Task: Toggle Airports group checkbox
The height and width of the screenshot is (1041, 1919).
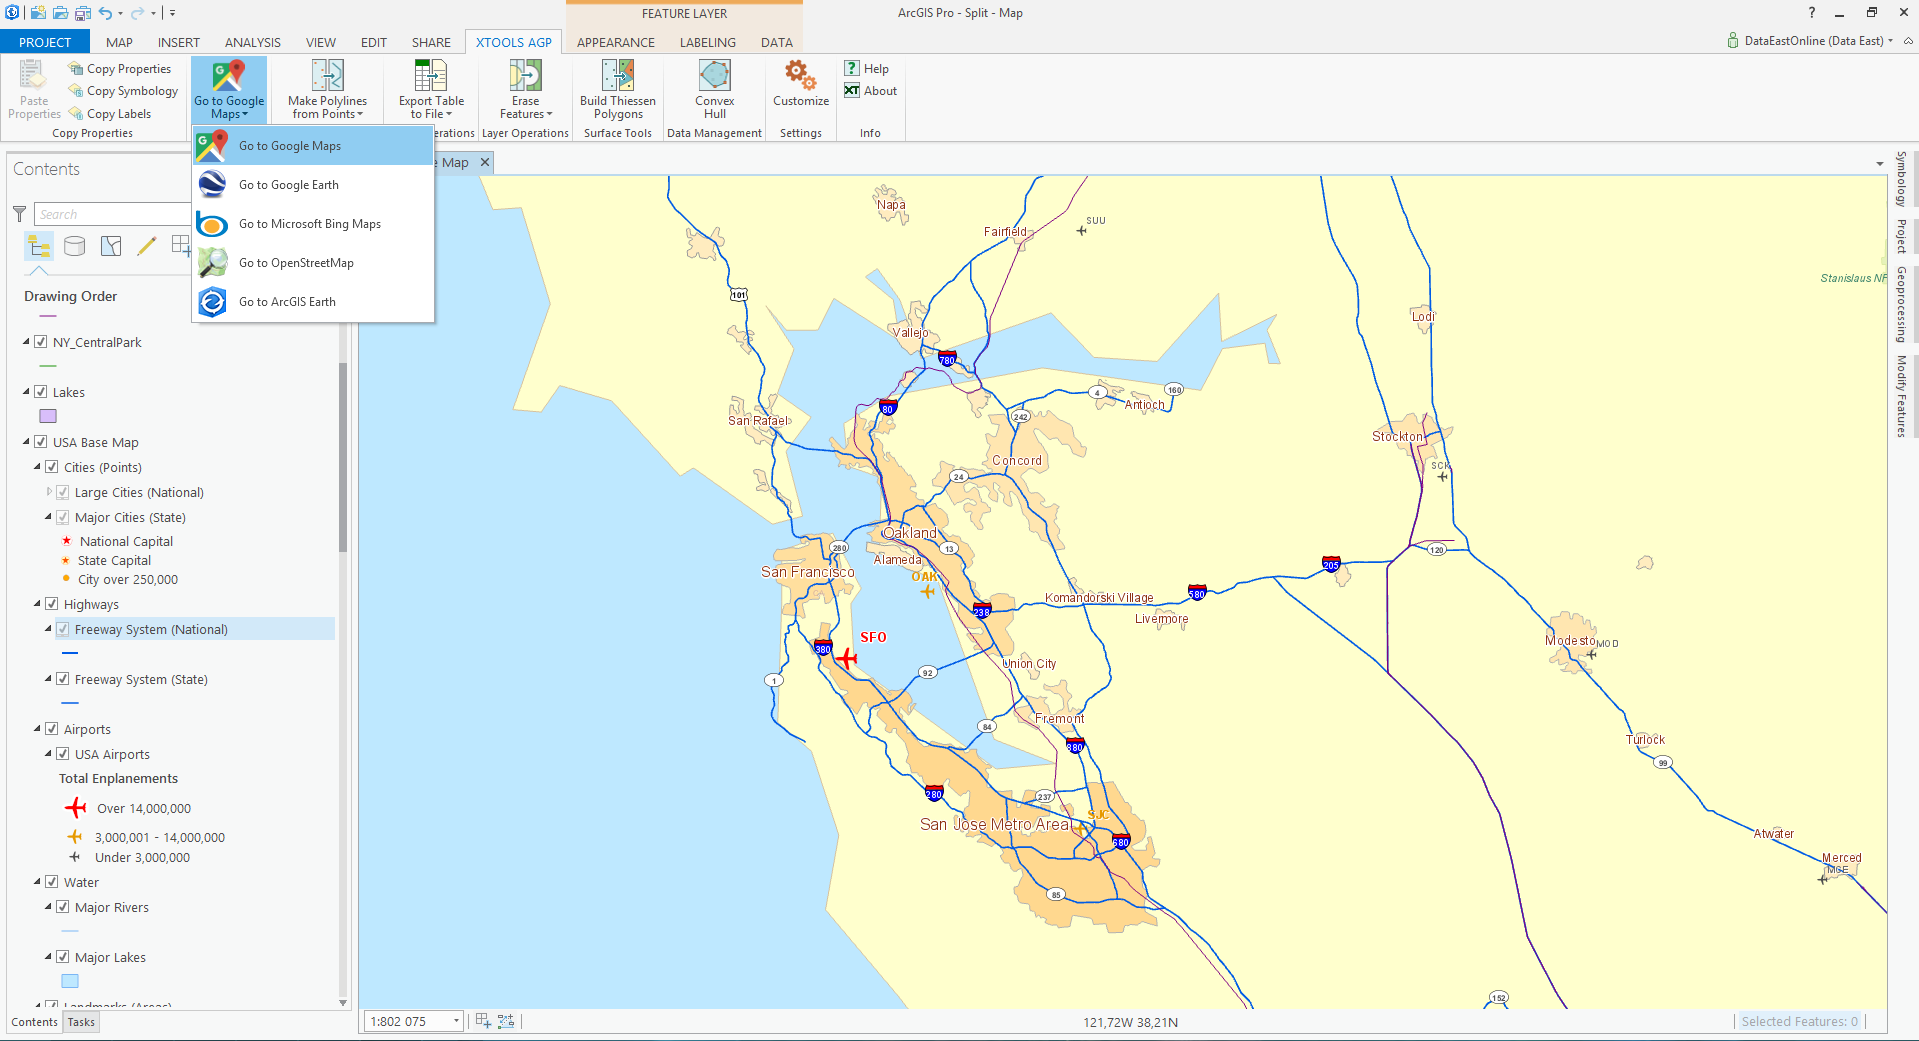Action: coord(52,729)
